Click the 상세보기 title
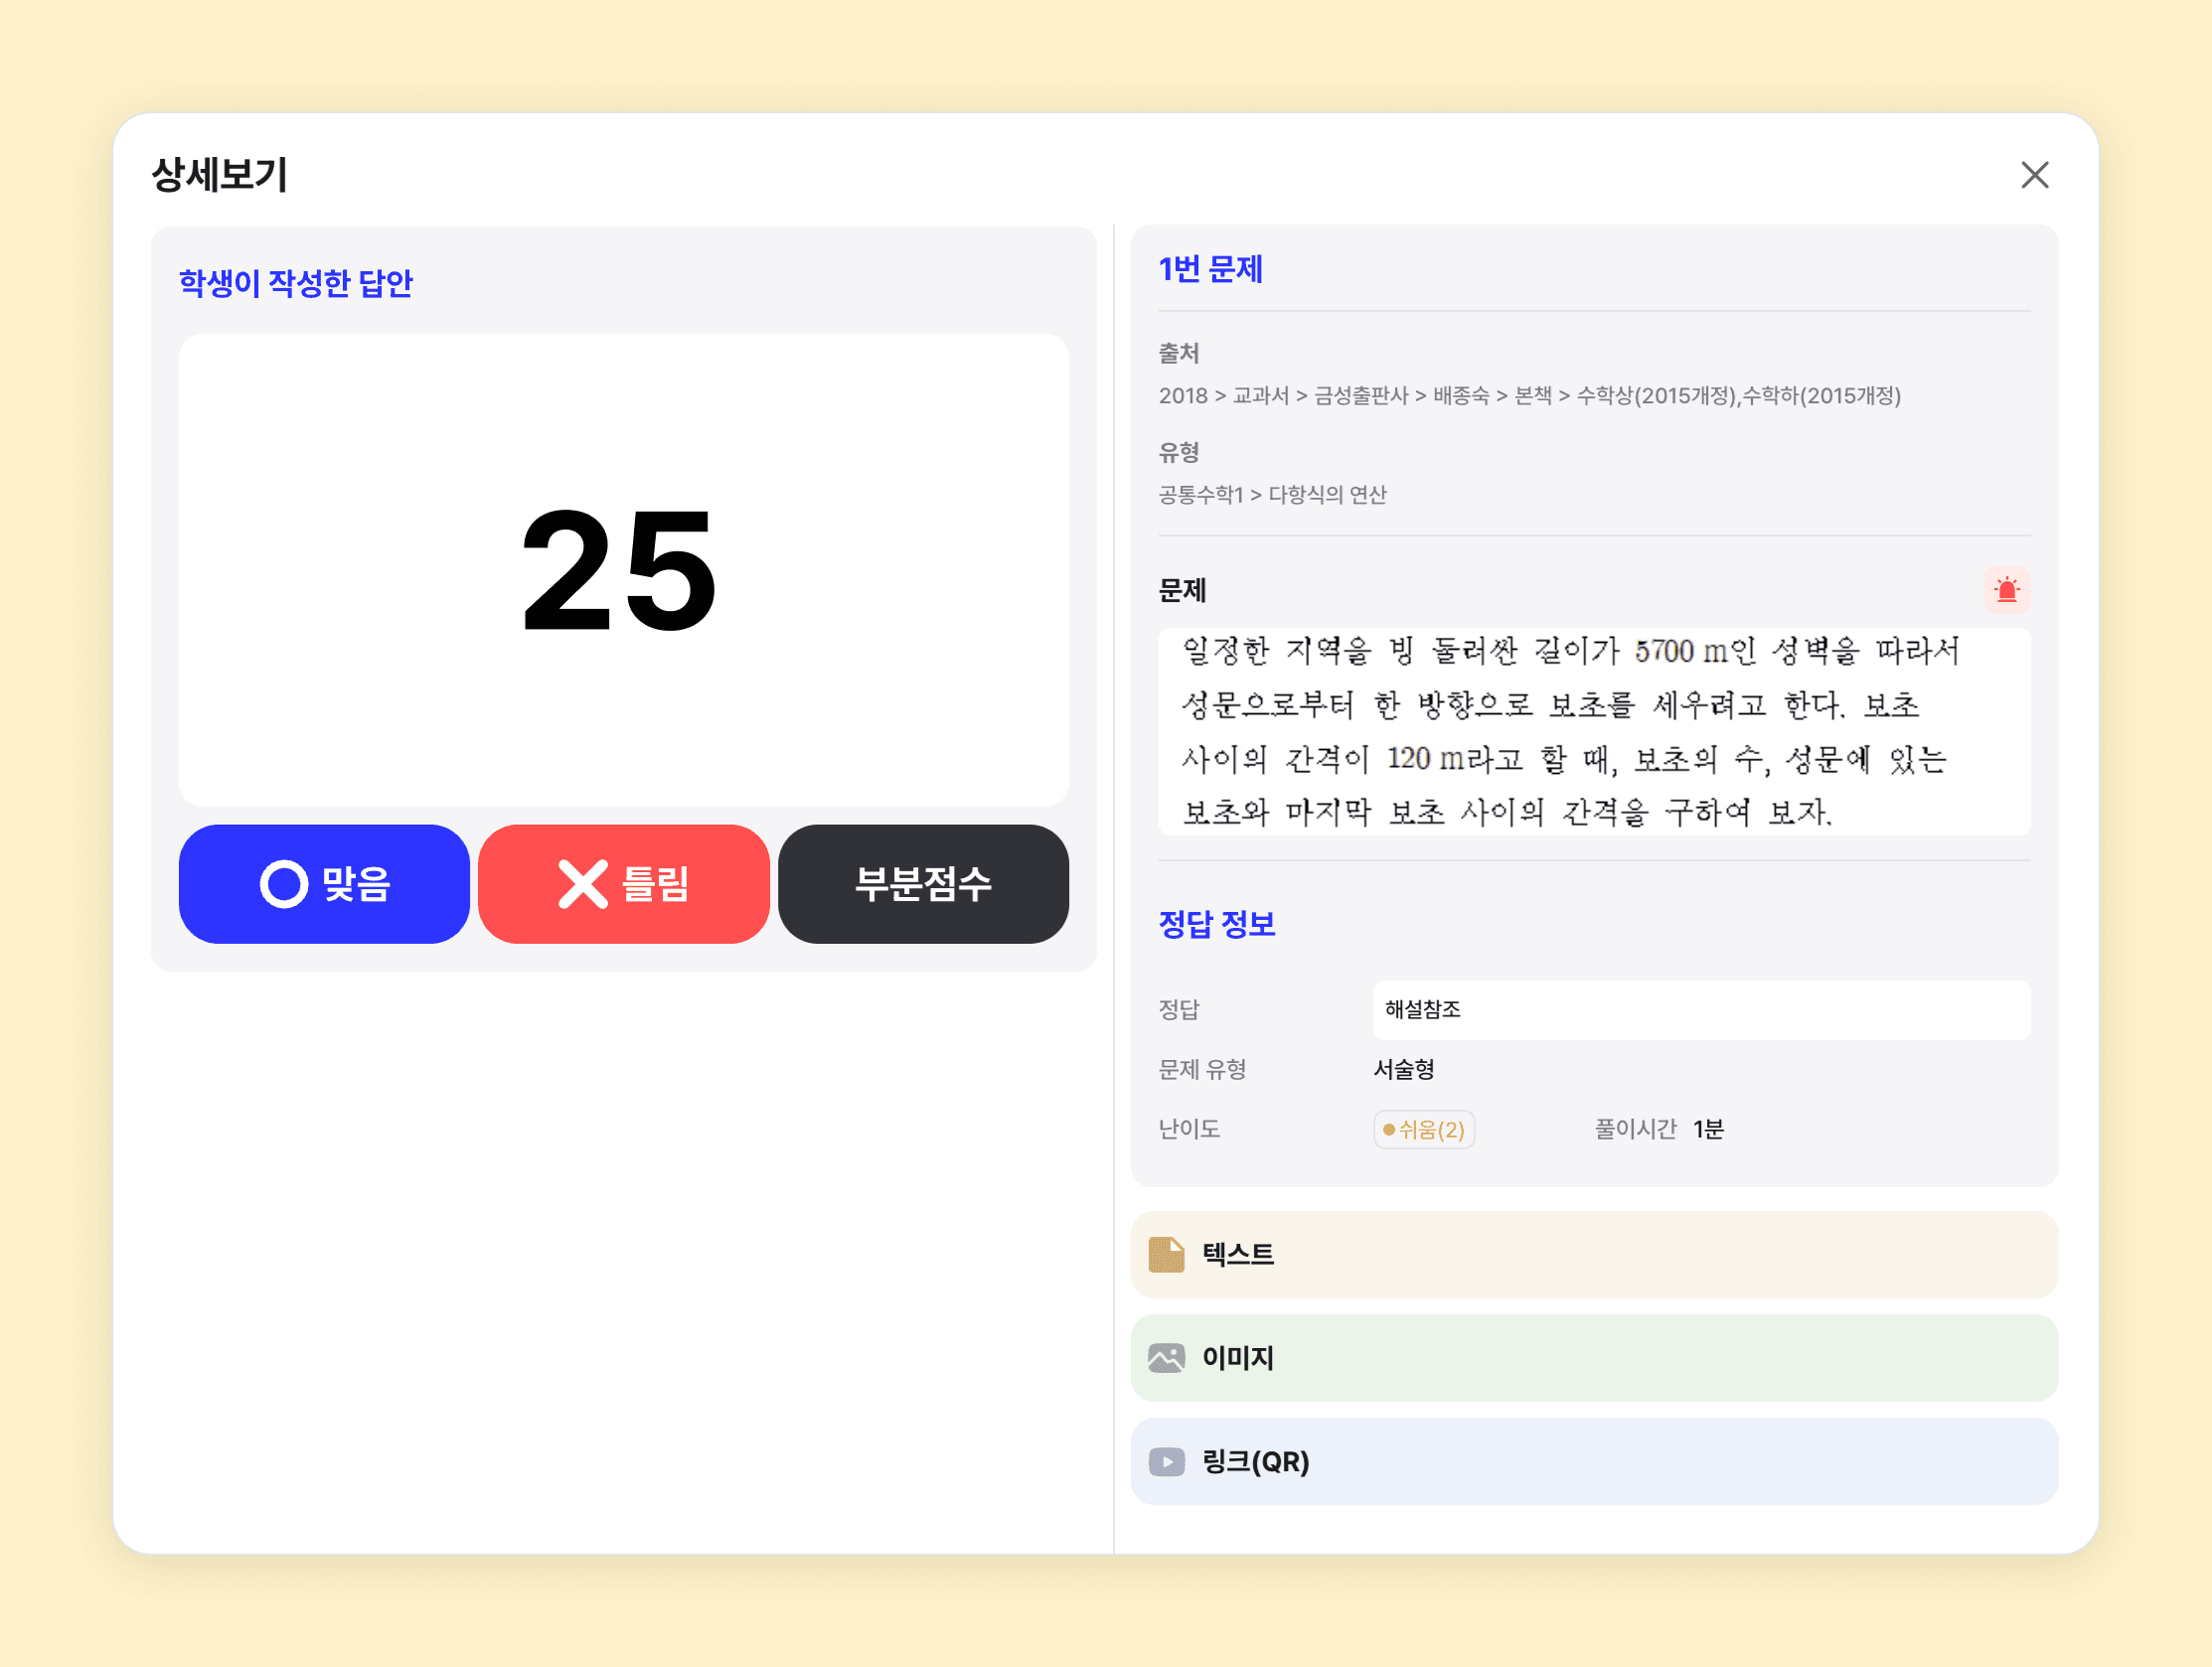Screen dimensions: 2212x1667 pyautogui.click(x=219, y=175)
